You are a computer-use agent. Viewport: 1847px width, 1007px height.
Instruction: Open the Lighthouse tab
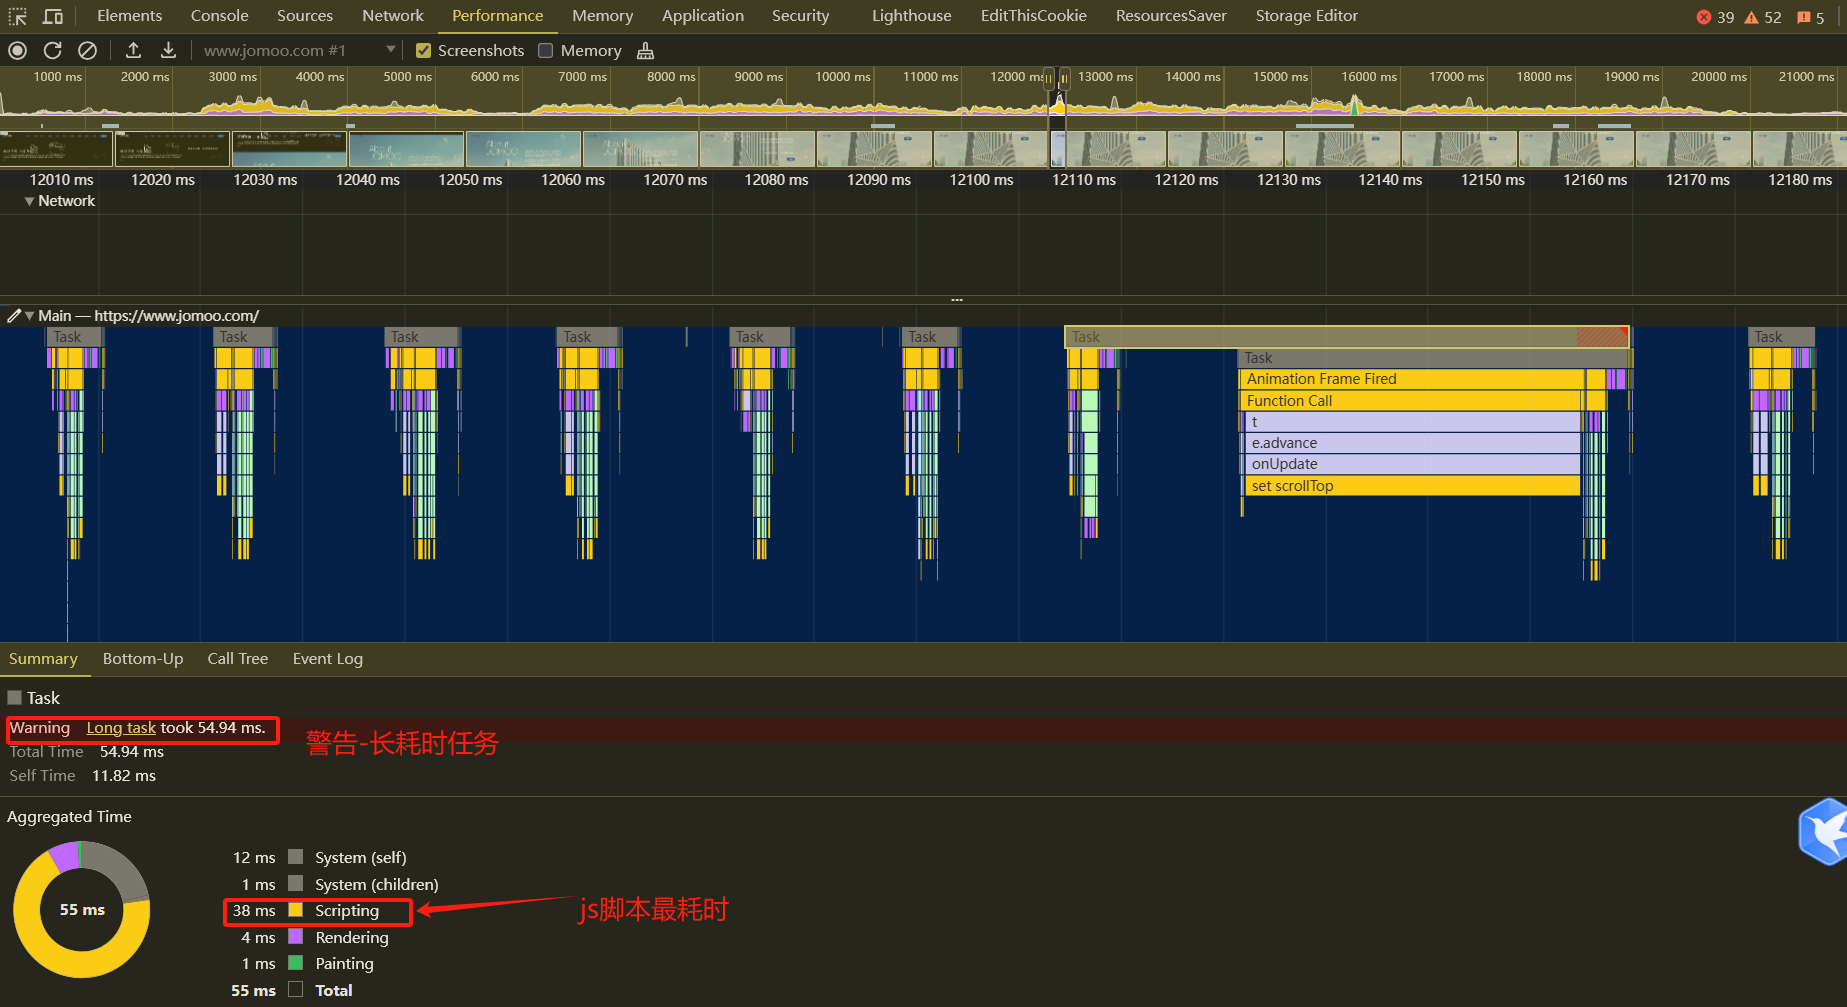(x=912, y=16)
